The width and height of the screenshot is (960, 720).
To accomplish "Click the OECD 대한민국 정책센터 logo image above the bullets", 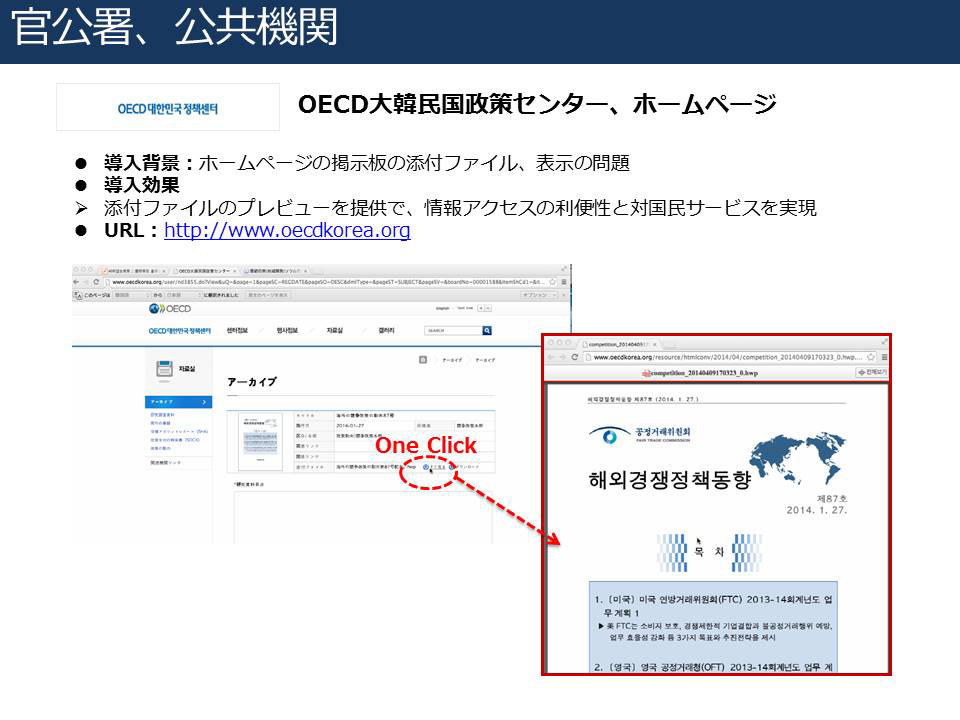I will (168, 108).
